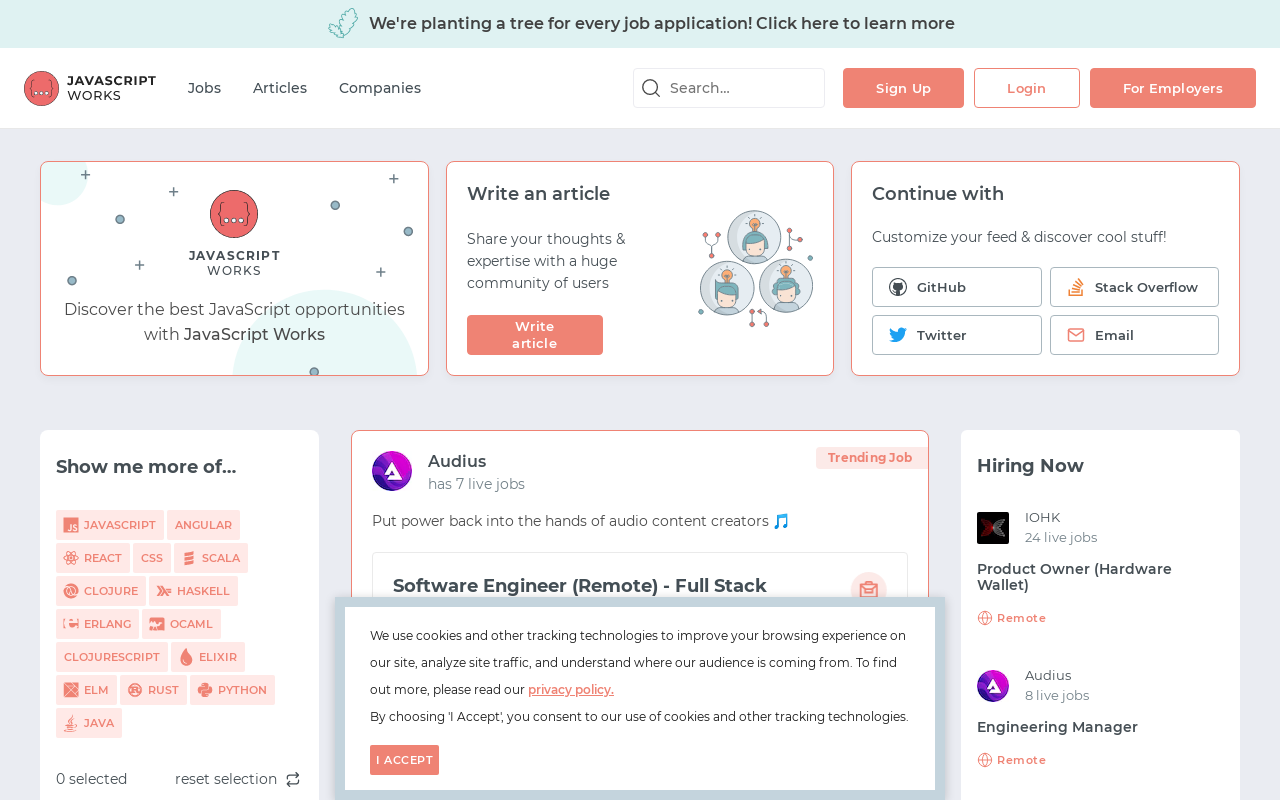1280x800 pixels.
Task: Click the JavaScript Works logo icon in header
Action: 41,88
